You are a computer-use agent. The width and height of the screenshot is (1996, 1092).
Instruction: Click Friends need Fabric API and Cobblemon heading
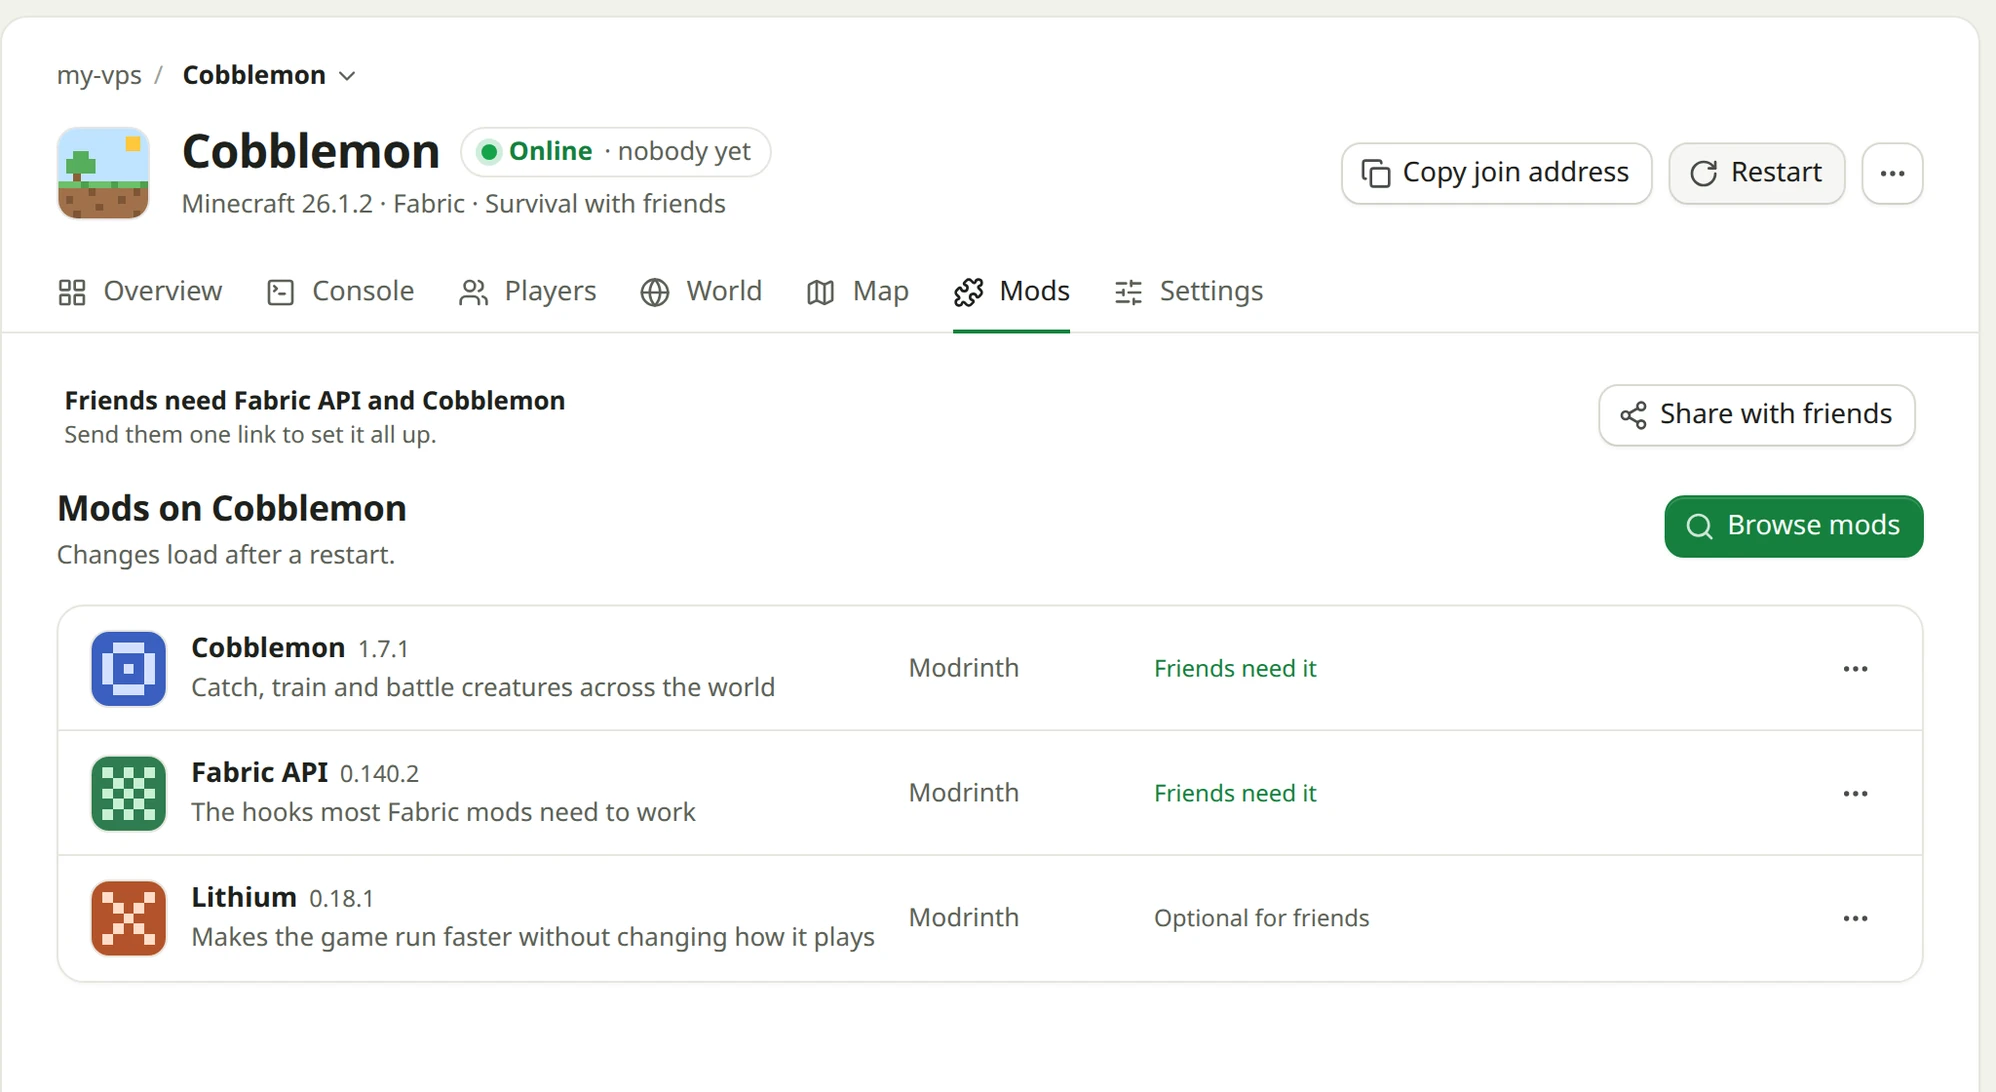315,400
